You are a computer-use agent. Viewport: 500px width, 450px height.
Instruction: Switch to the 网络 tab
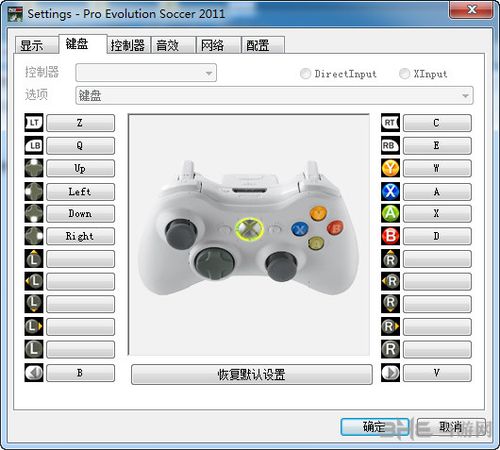coord(218,45)
